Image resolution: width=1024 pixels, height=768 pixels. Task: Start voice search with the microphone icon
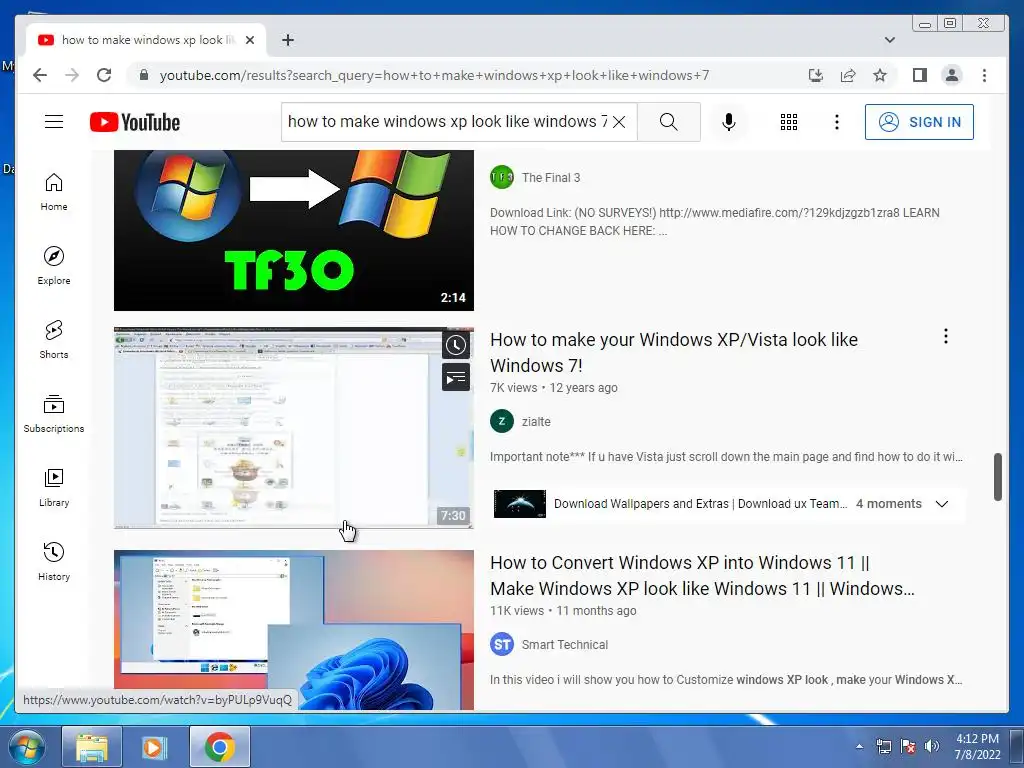tap(729, 122)
